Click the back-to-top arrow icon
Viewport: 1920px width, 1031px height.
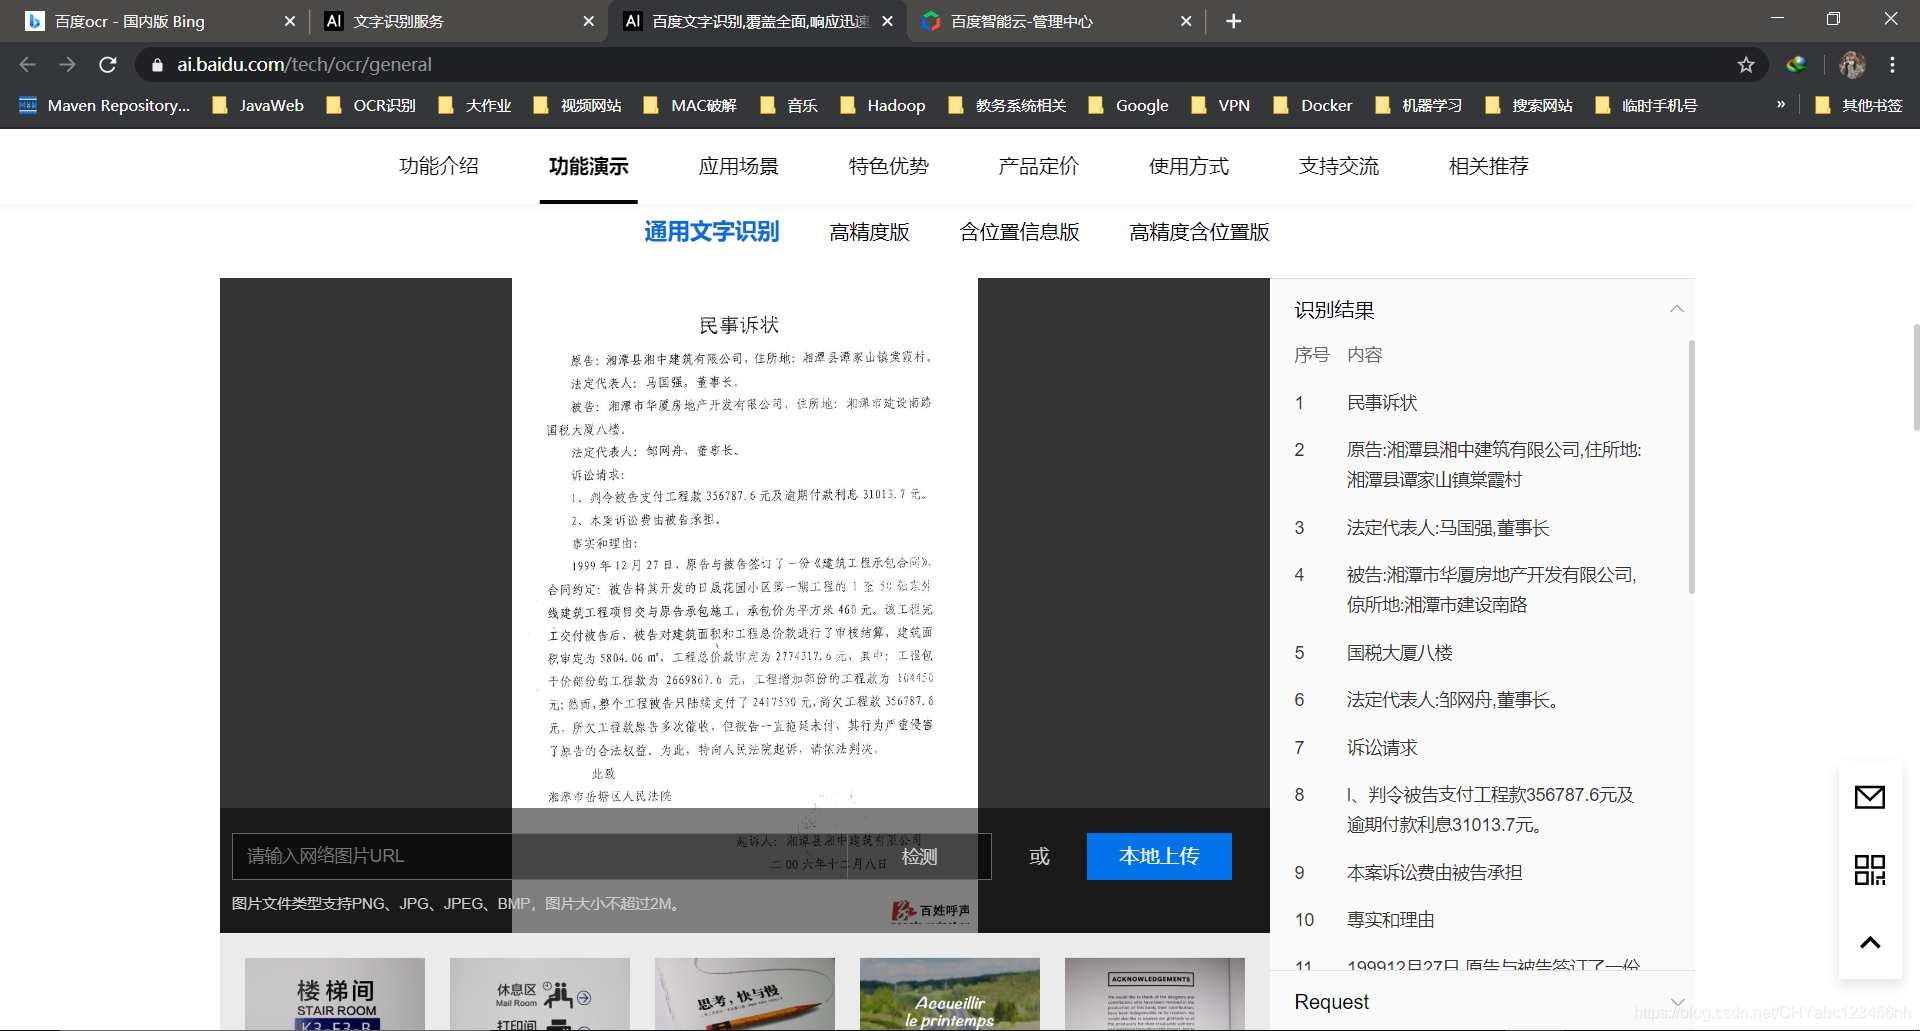[x=1869, y=942]
